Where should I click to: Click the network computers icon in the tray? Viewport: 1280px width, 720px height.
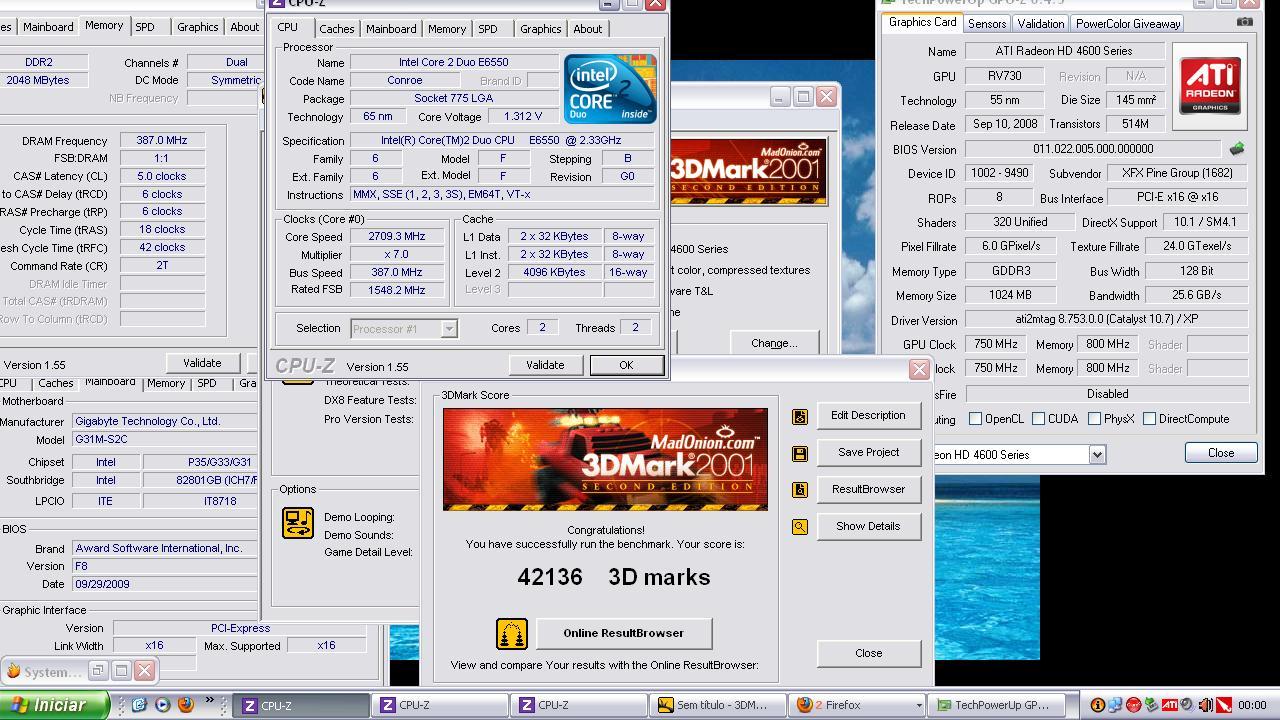coord(1115,705)
